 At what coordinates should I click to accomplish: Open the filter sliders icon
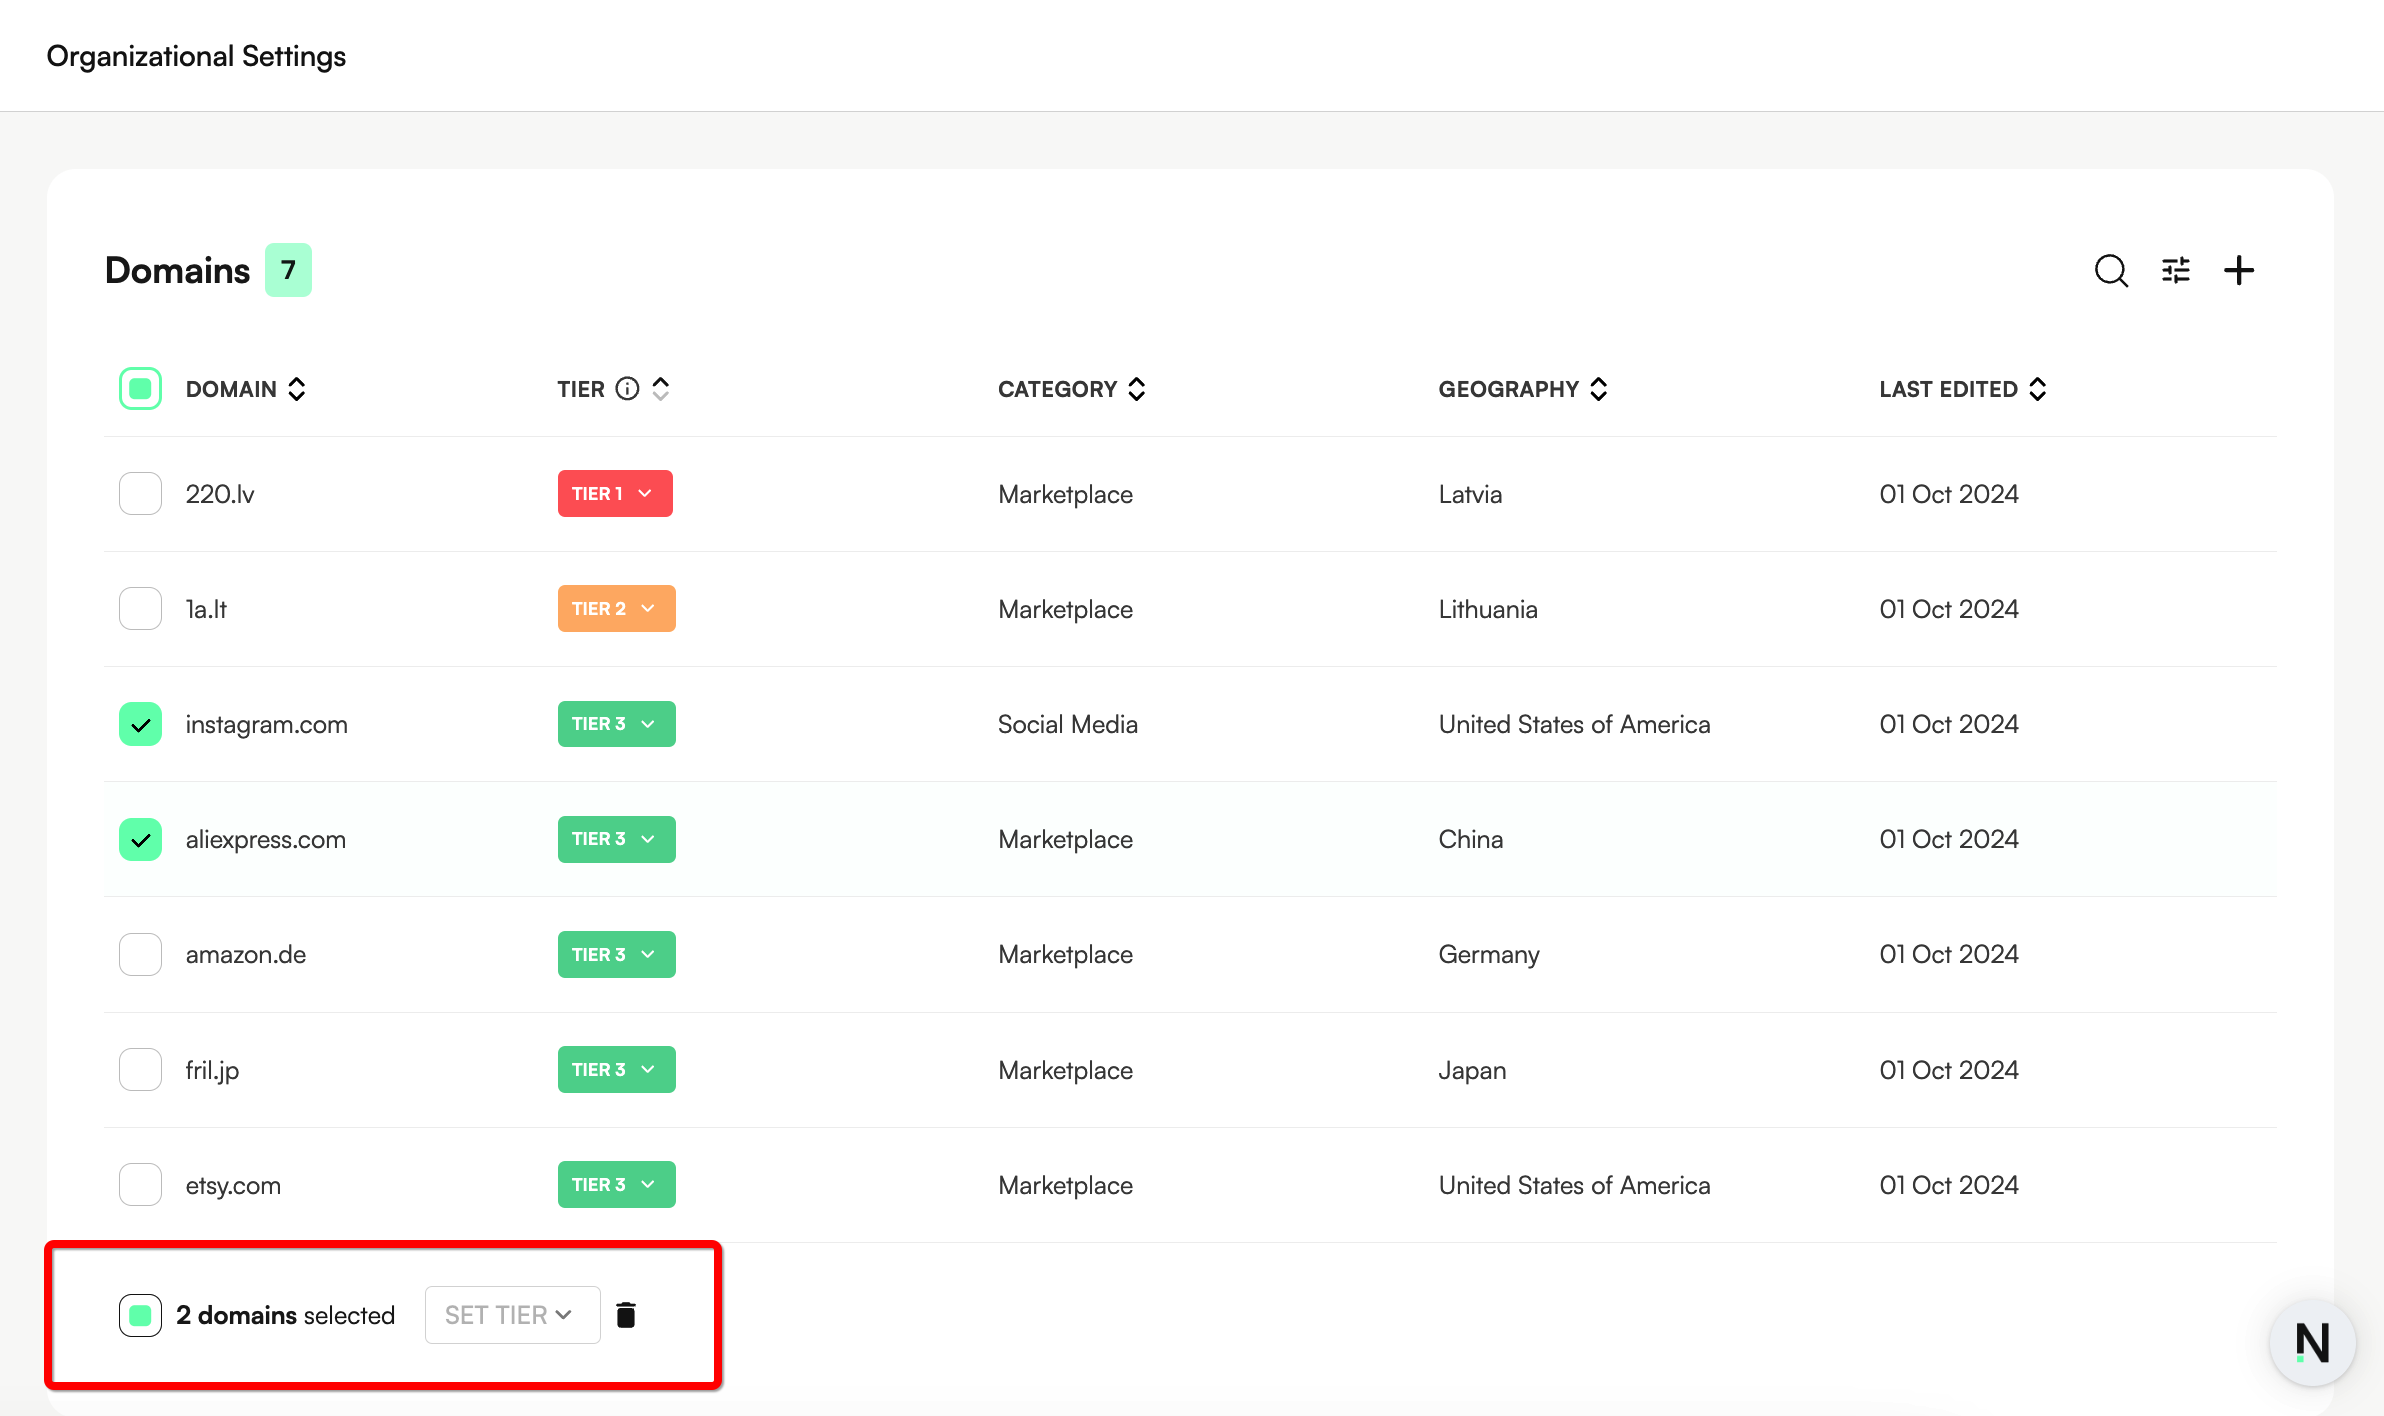click(2176, 270)
